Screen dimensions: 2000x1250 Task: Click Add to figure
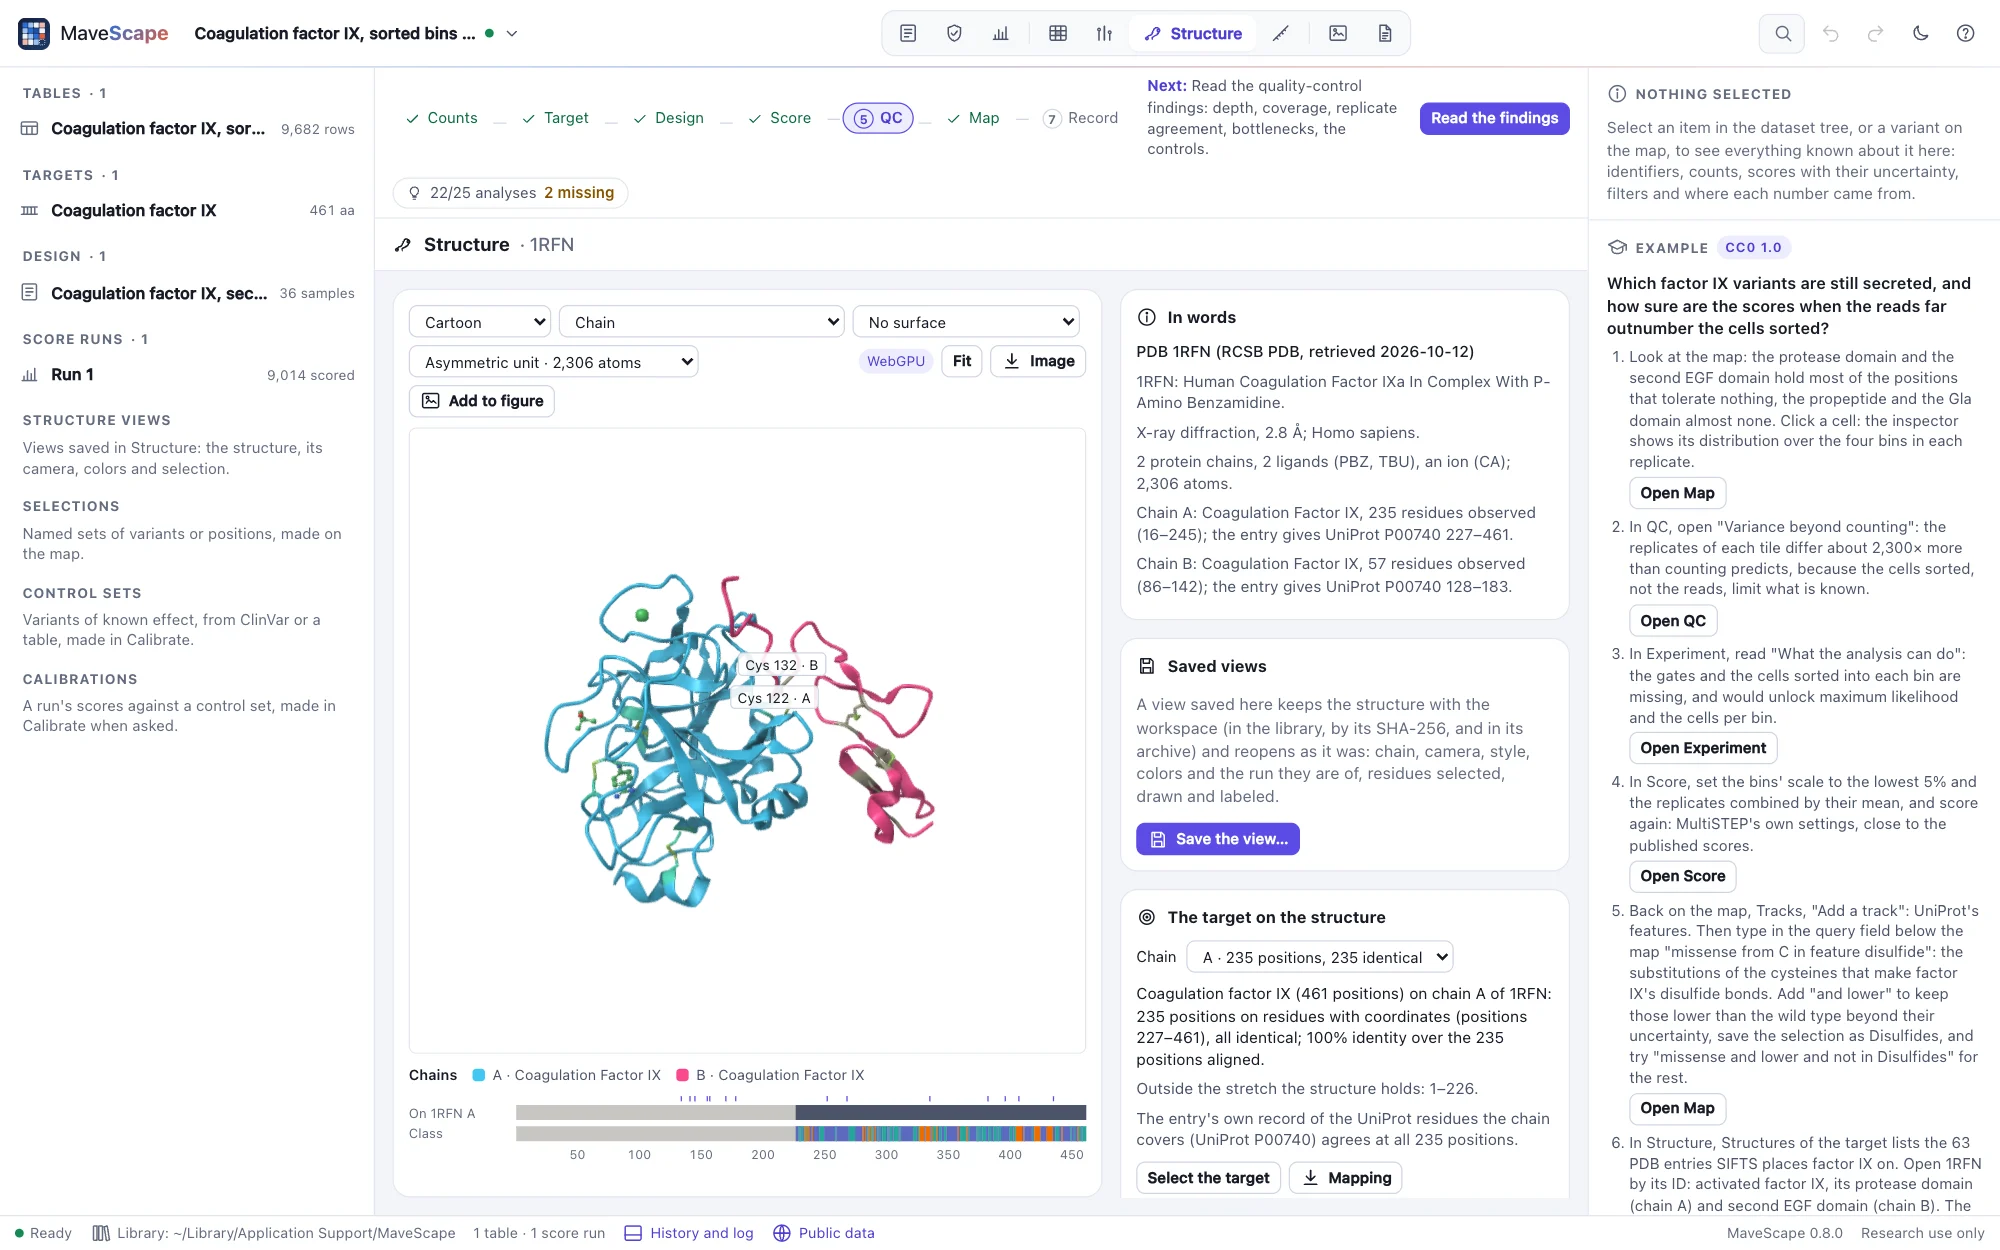point(482,401)
